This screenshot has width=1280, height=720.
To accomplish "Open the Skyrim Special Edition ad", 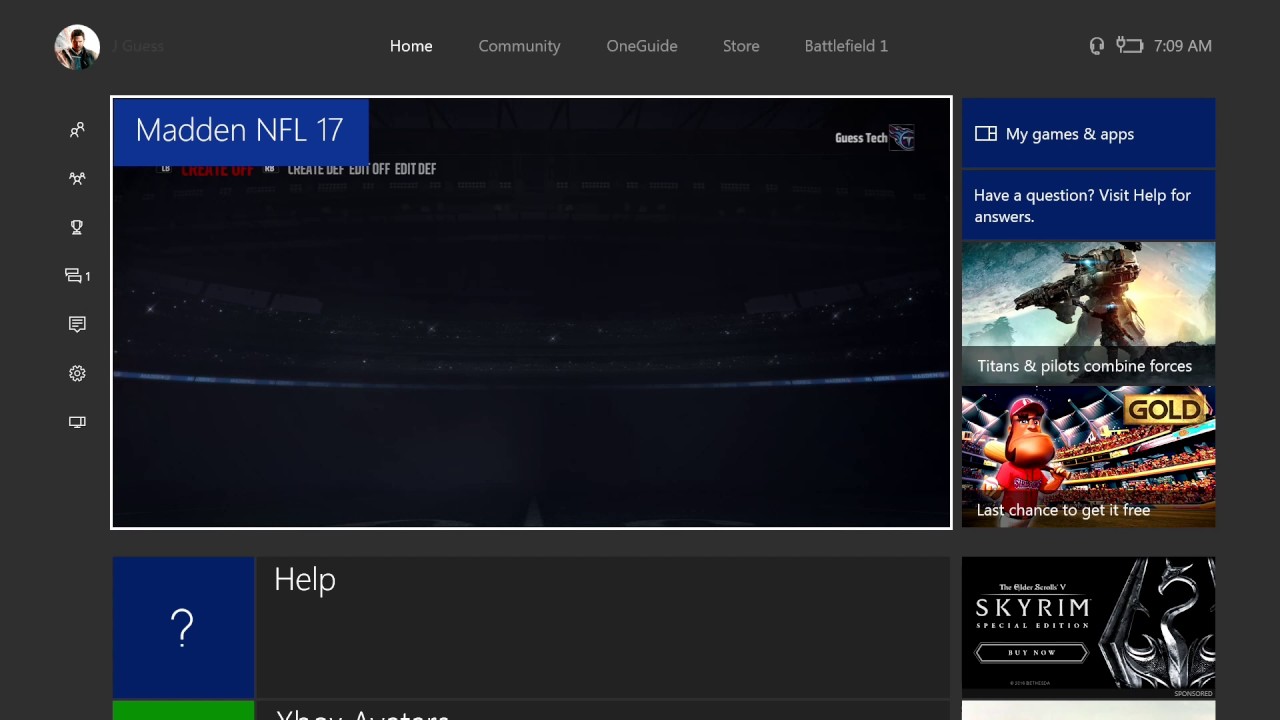I will 1088,627.
